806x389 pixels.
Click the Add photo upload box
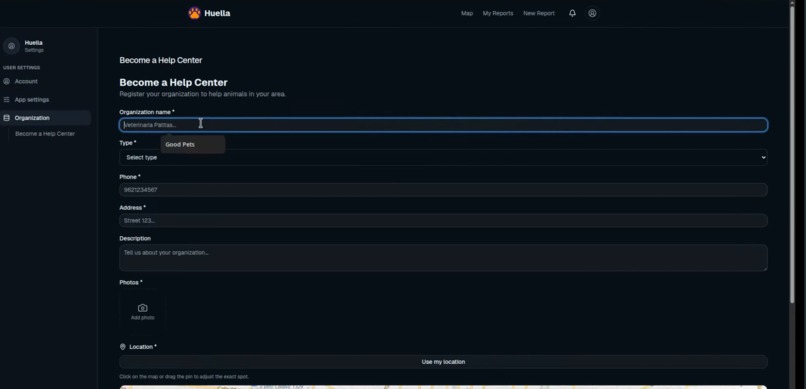coord(142,312)
